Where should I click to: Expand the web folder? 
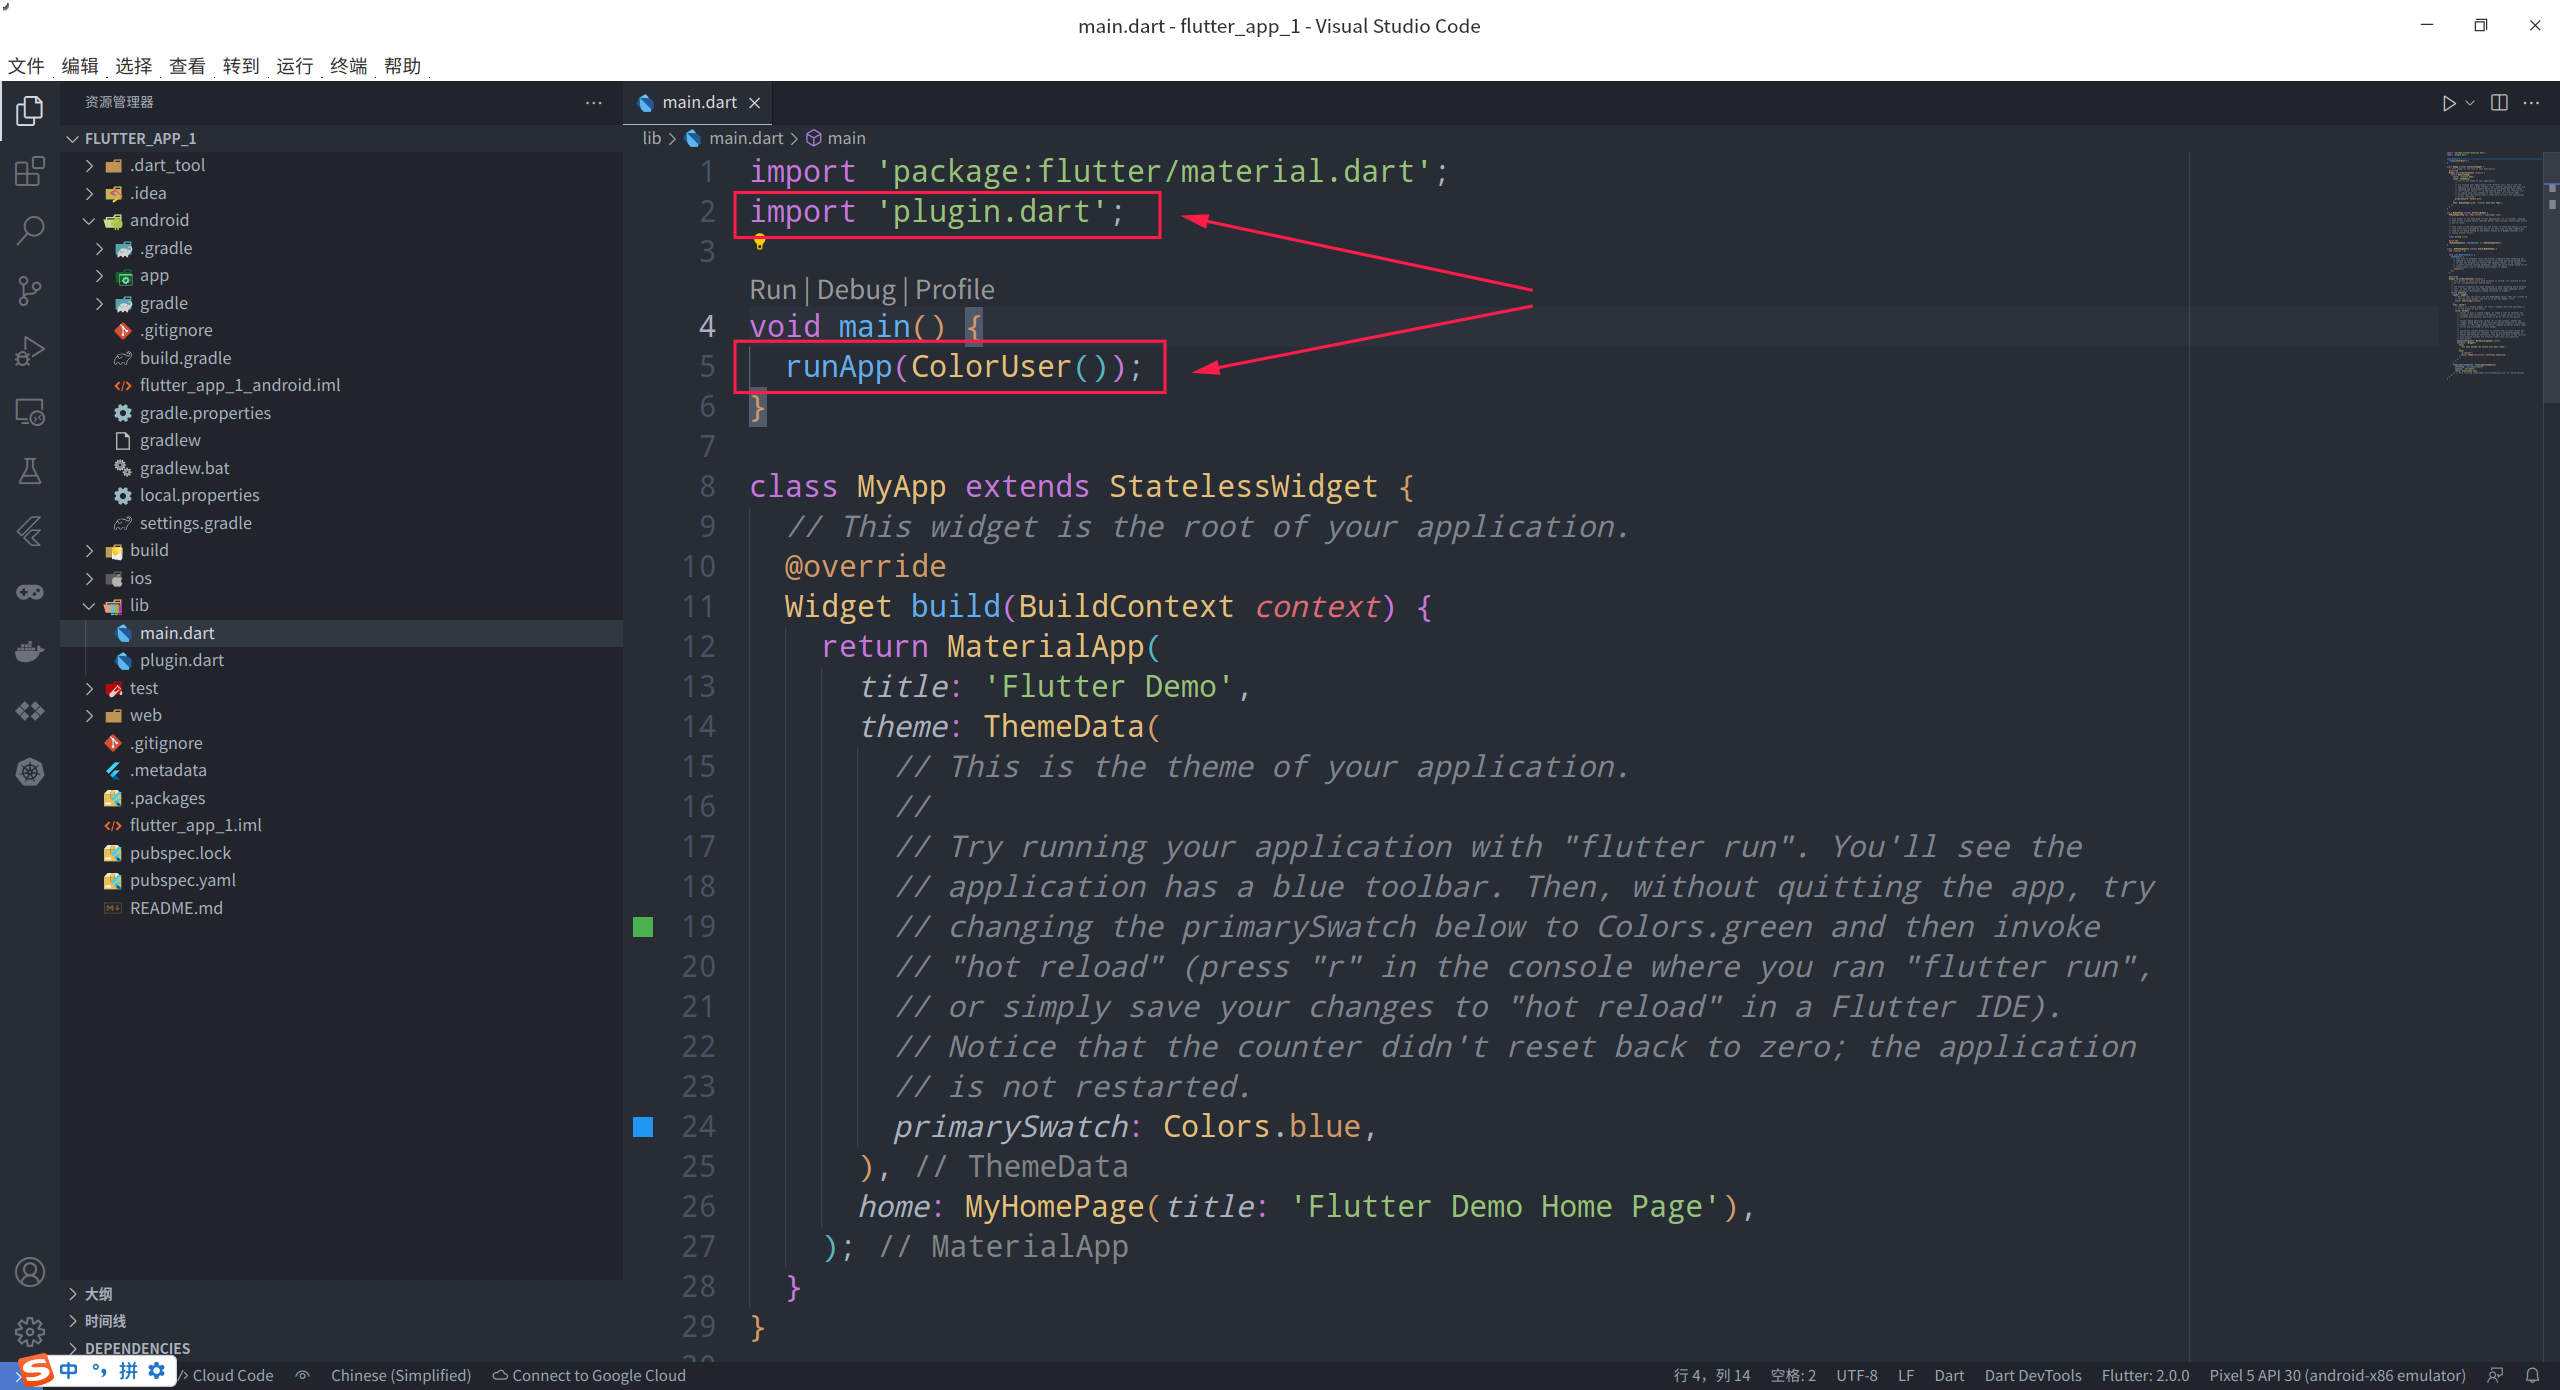[90, 716]
